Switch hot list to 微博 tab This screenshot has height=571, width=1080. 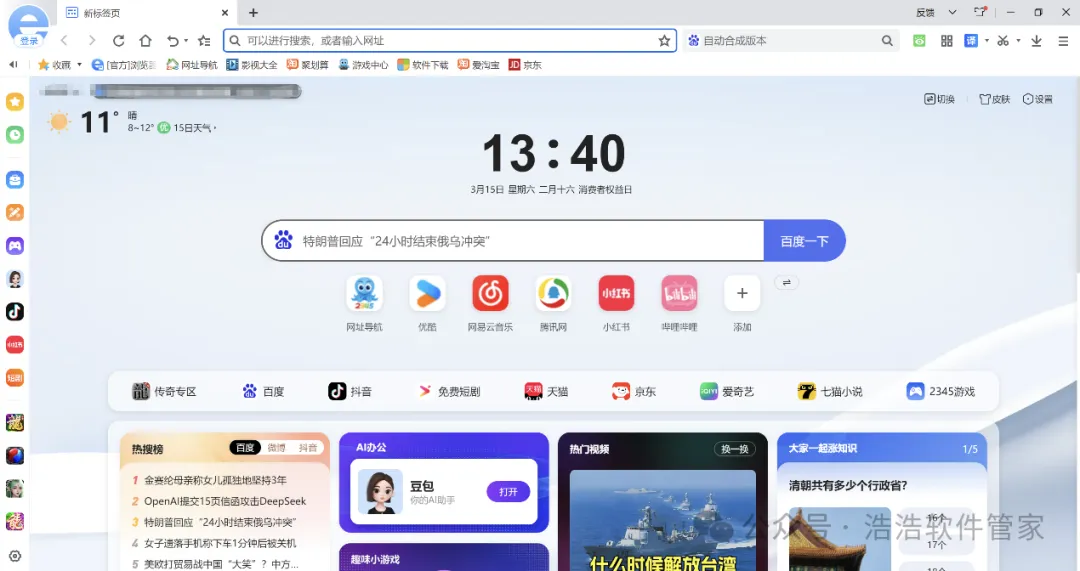pos(276,448)
